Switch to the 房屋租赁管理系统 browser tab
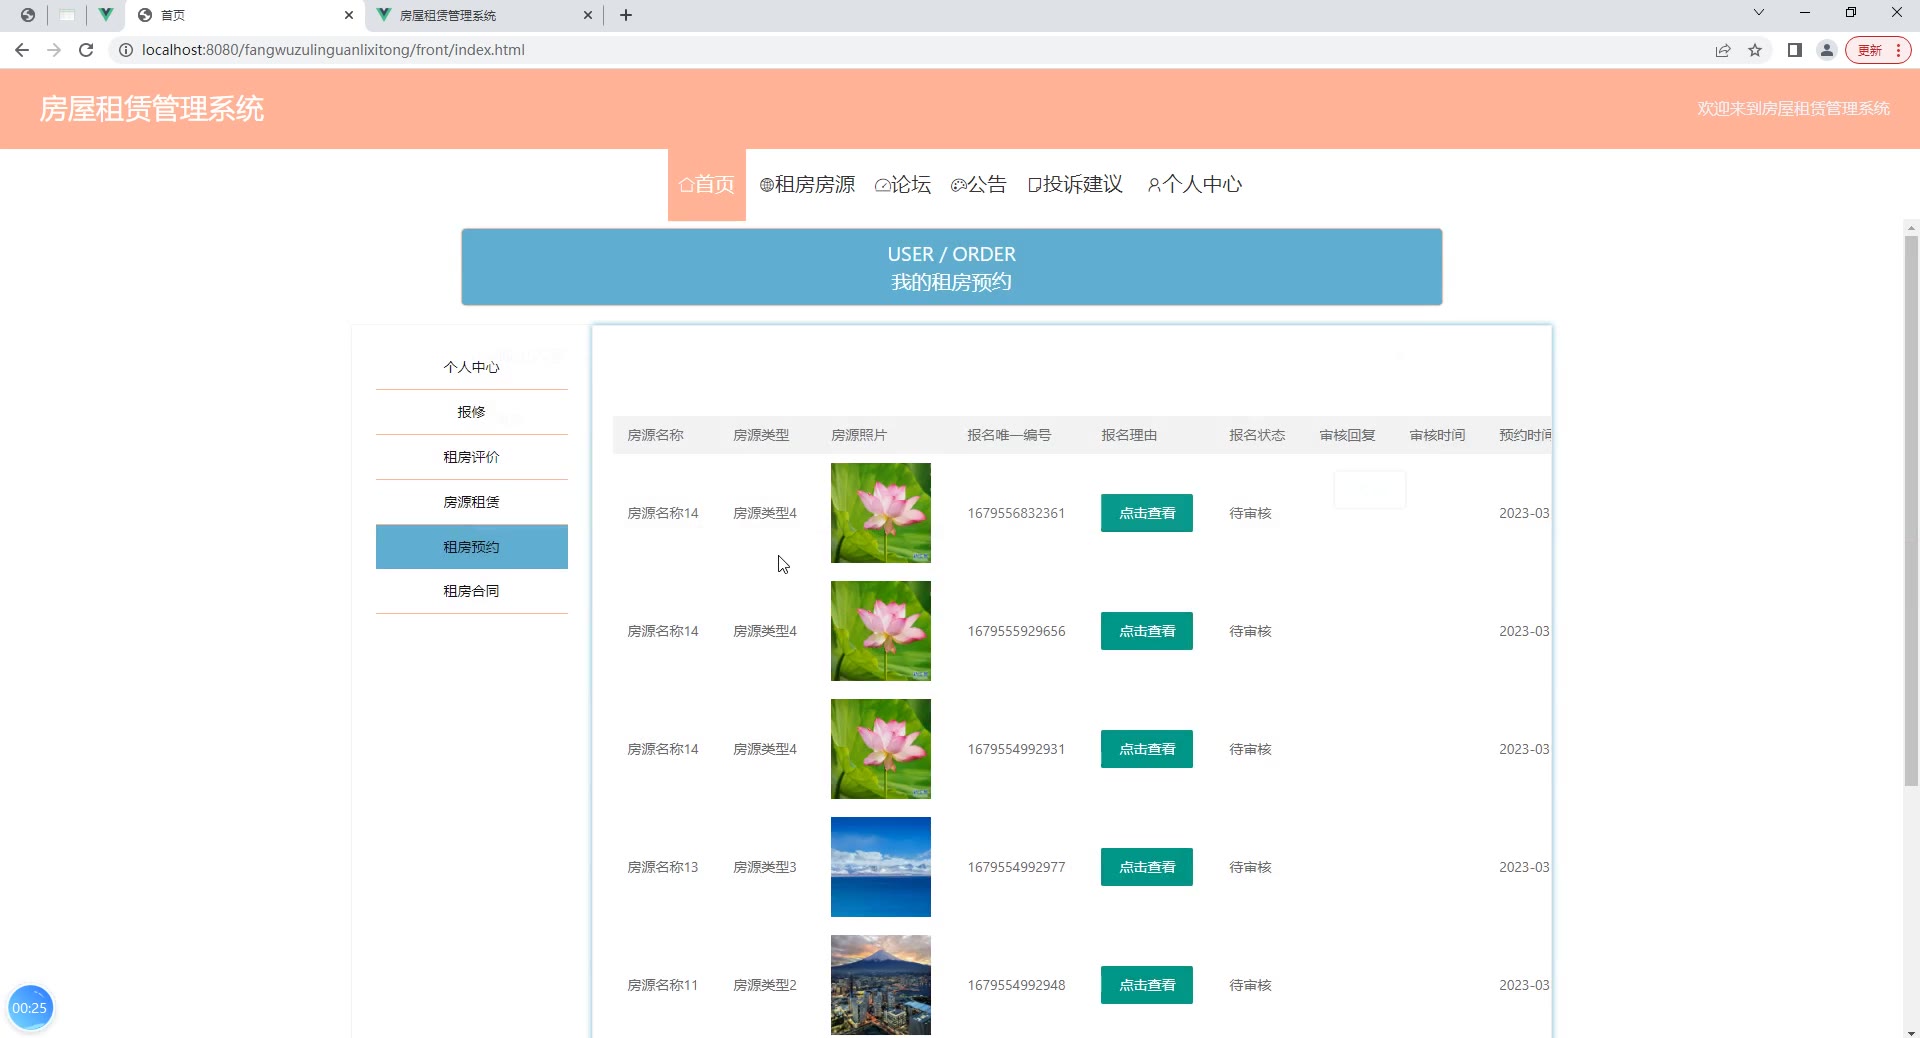1920x1038 pixels. coord(480,15)
